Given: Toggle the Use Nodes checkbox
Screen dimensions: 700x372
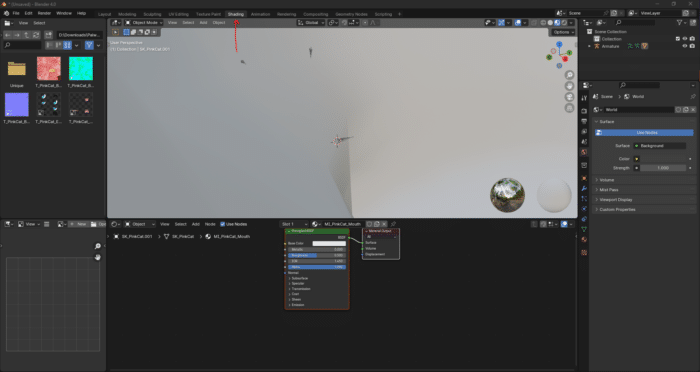Looking at the screenshot, I should click(222, 224).
